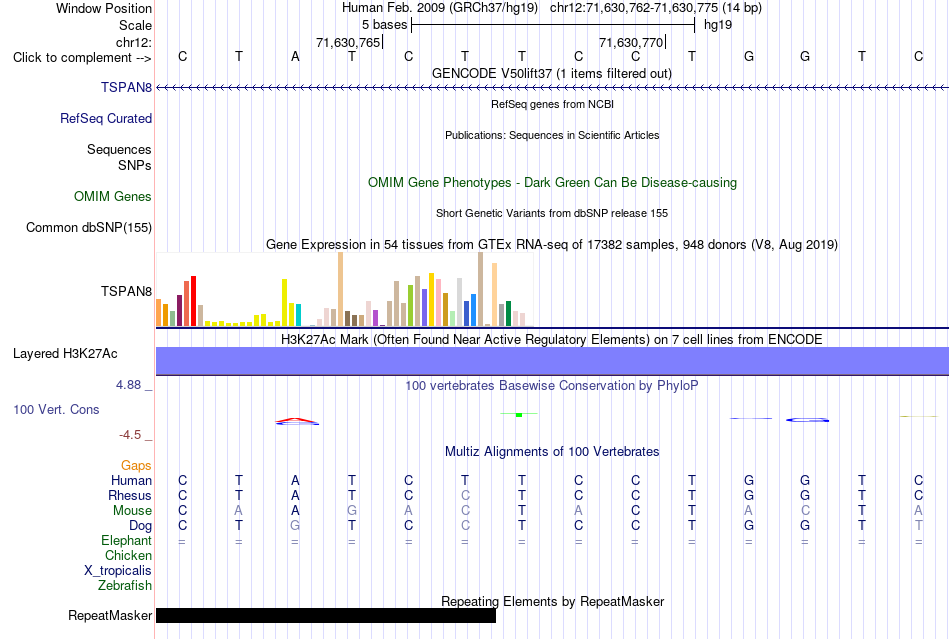Click the Gaps label in Multiz alignment

[136, 465]
